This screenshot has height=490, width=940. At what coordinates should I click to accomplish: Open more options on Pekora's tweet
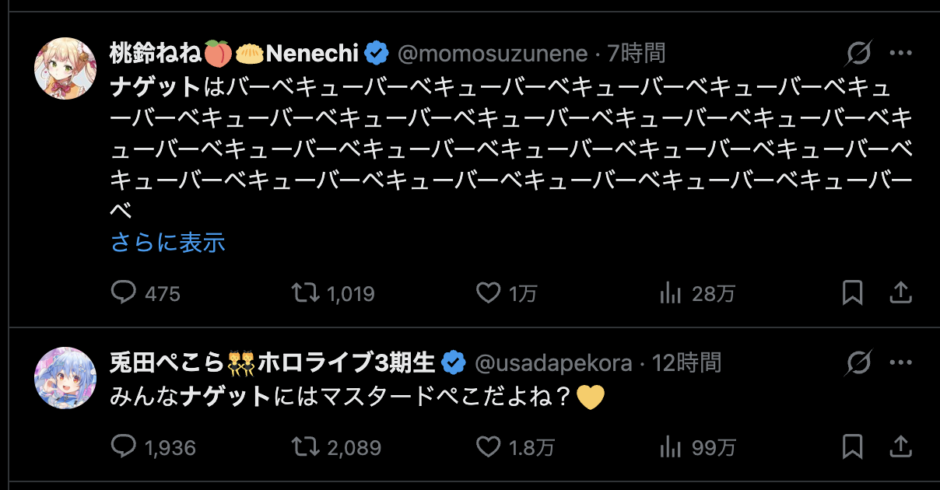tap(900, 362)
